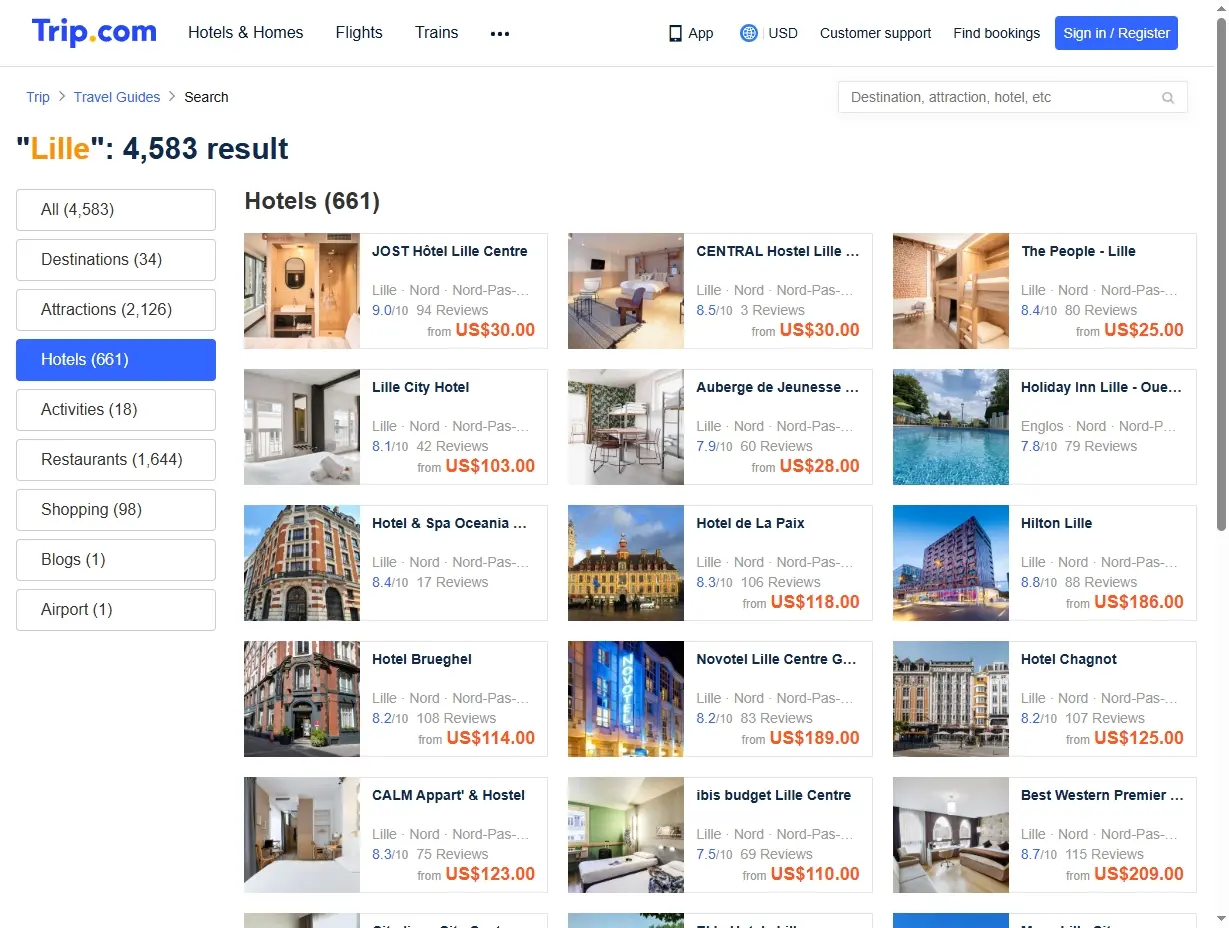The height and width of the screenshot is (928, 1229).
Task: Click Hotel Chagnot title
Action: click(x=1069, y=659)
